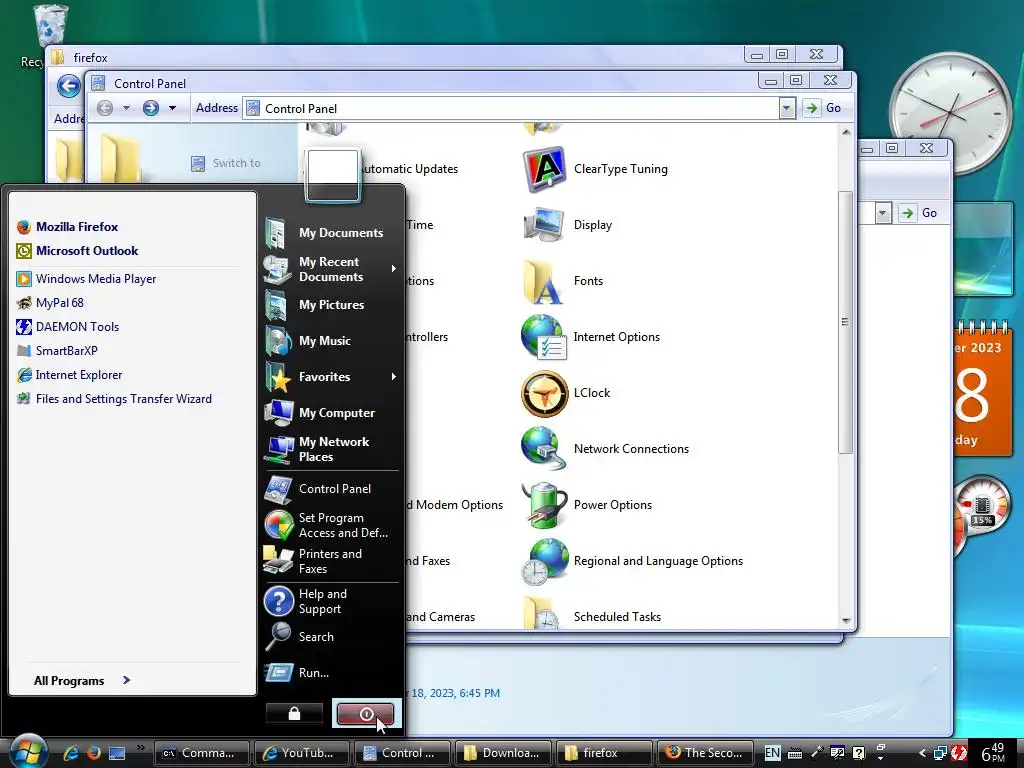Open Internet Explorer from Start menu list

coord(69,375)
